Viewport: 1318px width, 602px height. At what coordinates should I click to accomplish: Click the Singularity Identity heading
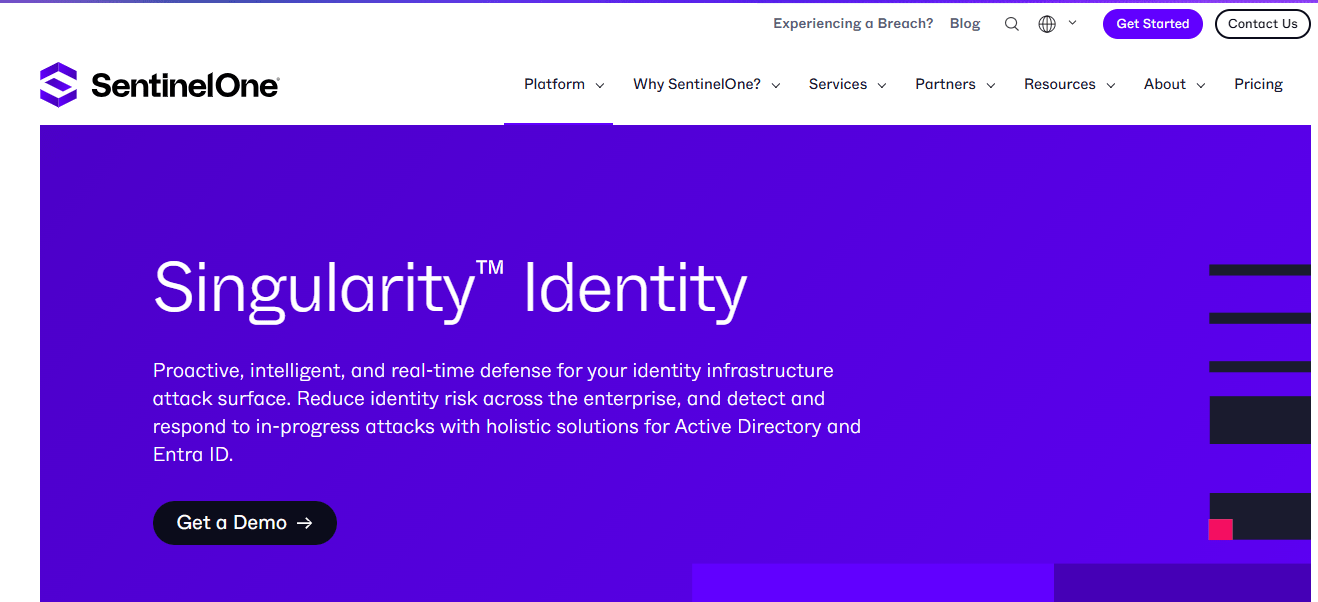[450, 290]
